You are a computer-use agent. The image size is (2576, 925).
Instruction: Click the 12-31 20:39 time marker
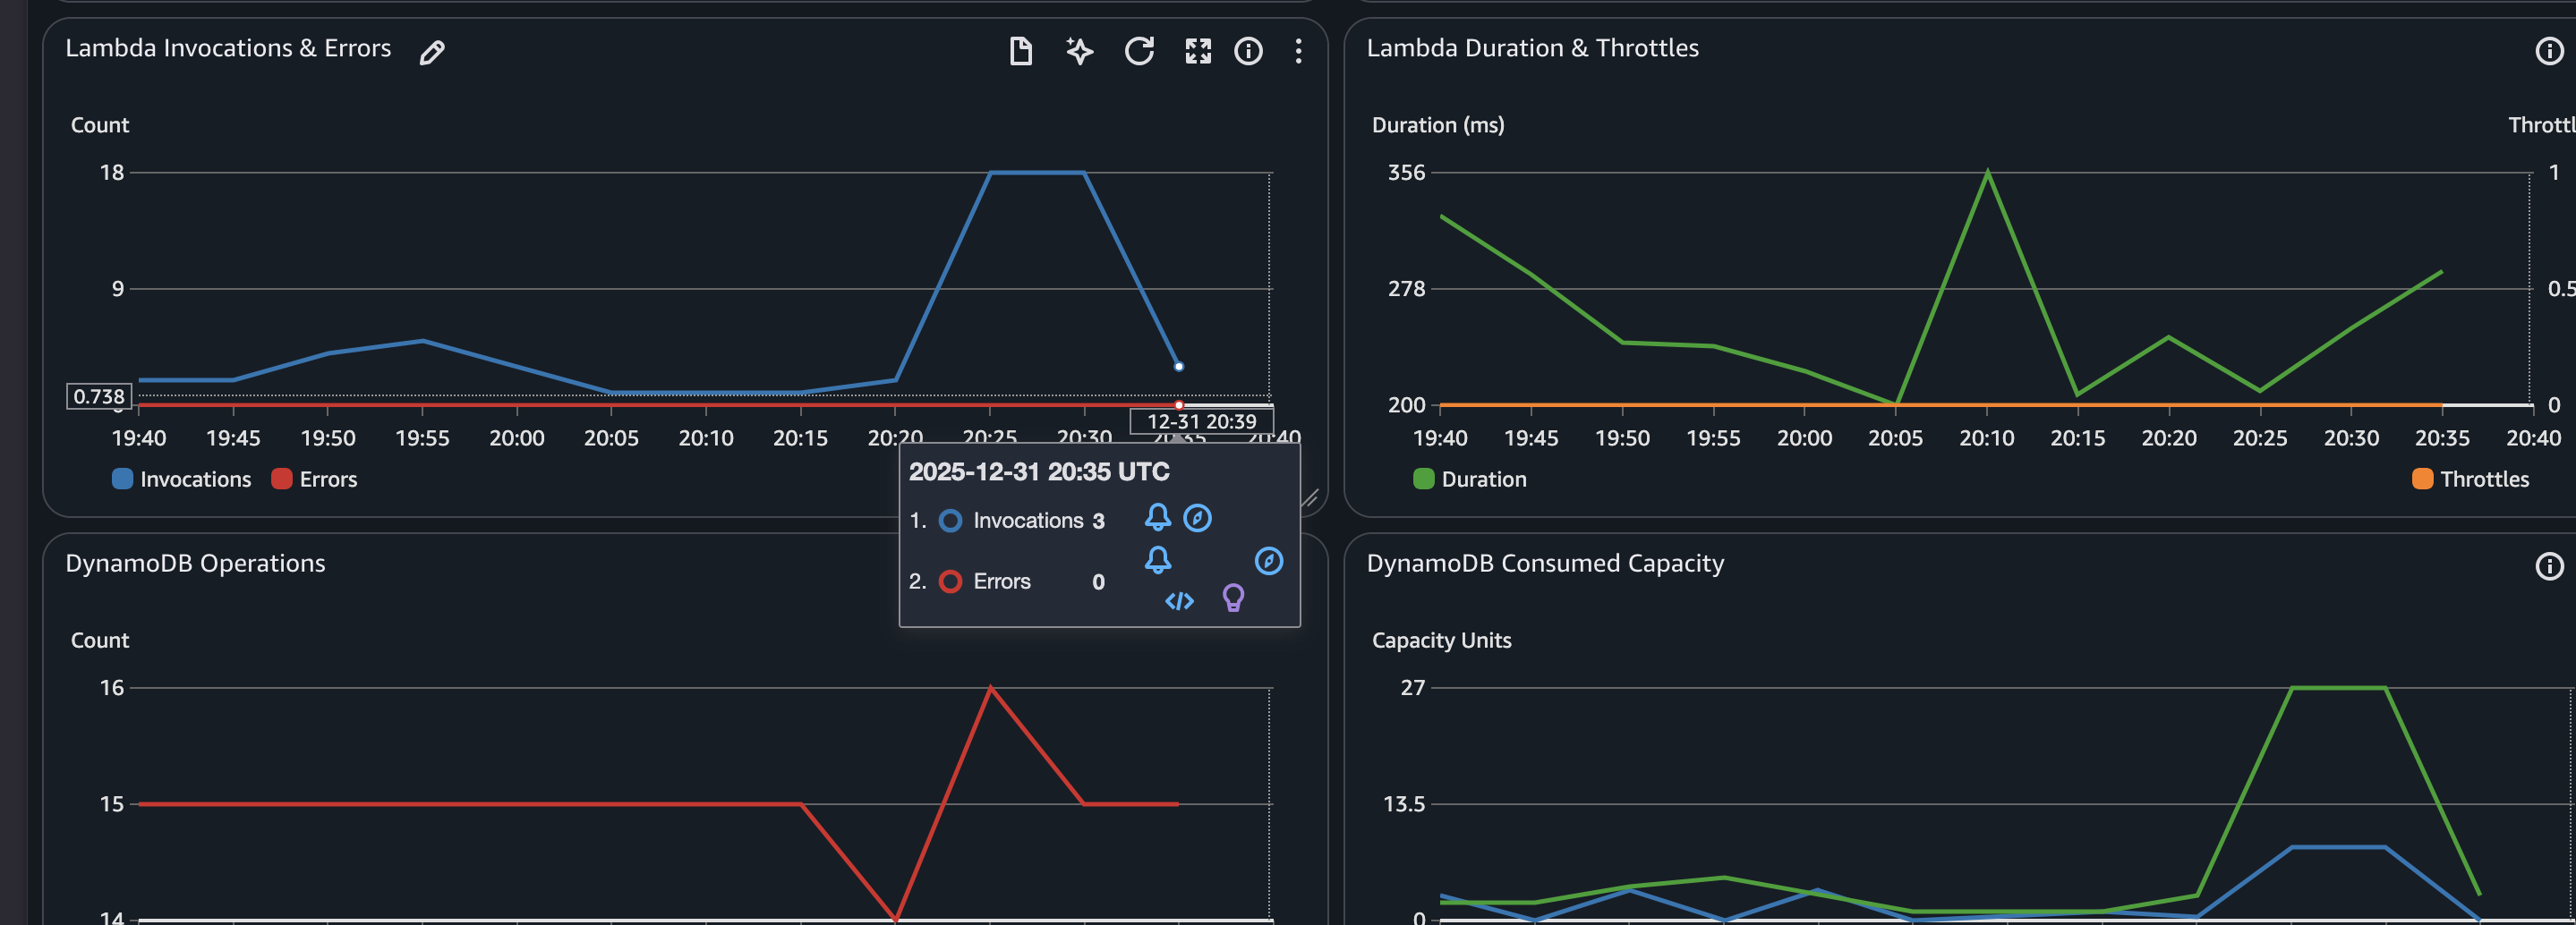(x=1202, y=421)
